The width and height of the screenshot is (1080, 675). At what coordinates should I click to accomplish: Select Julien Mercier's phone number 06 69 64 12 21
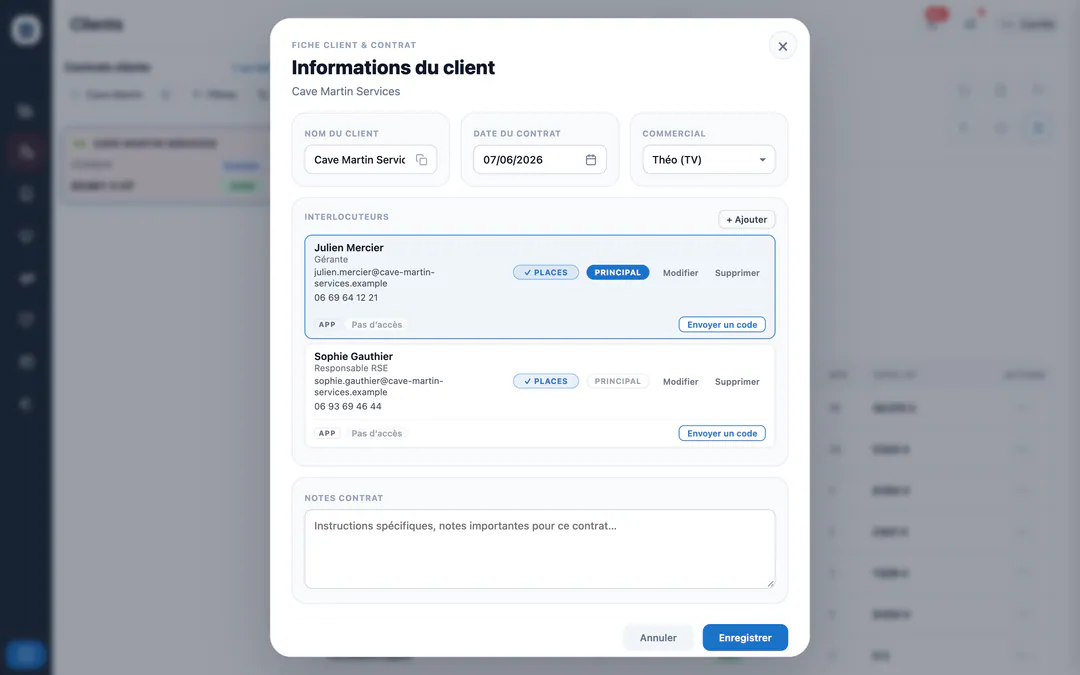coord(346,298)
